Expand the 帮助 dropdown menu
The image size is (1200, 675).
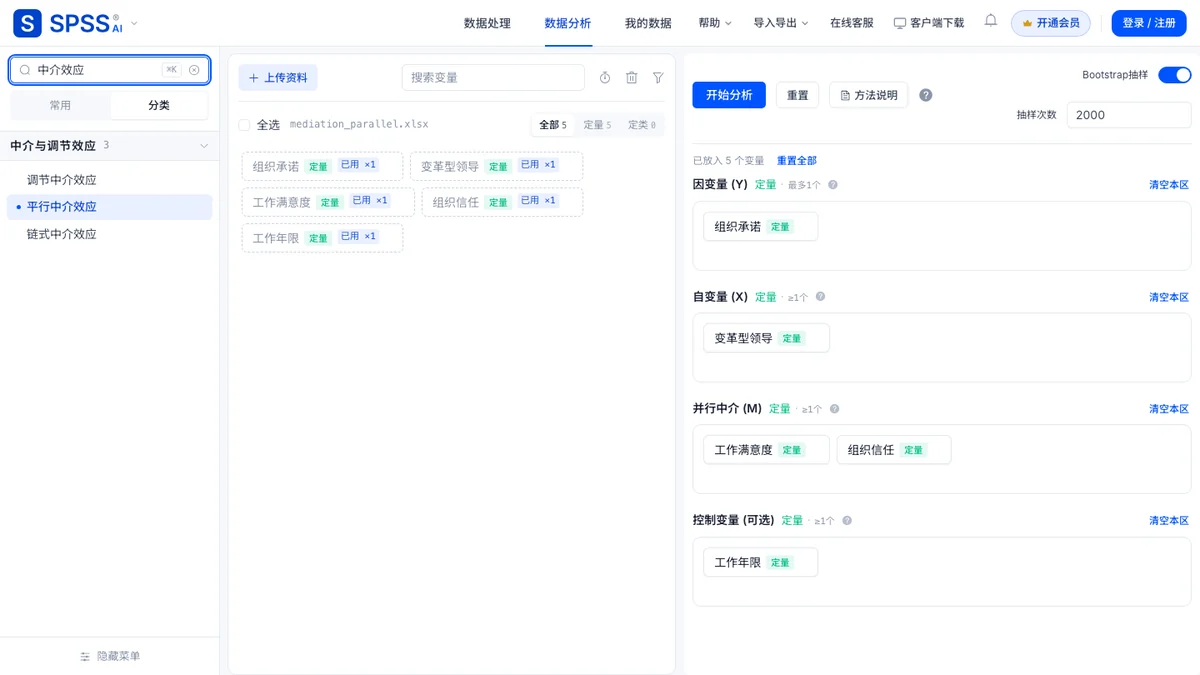click(x=715, y=23)
